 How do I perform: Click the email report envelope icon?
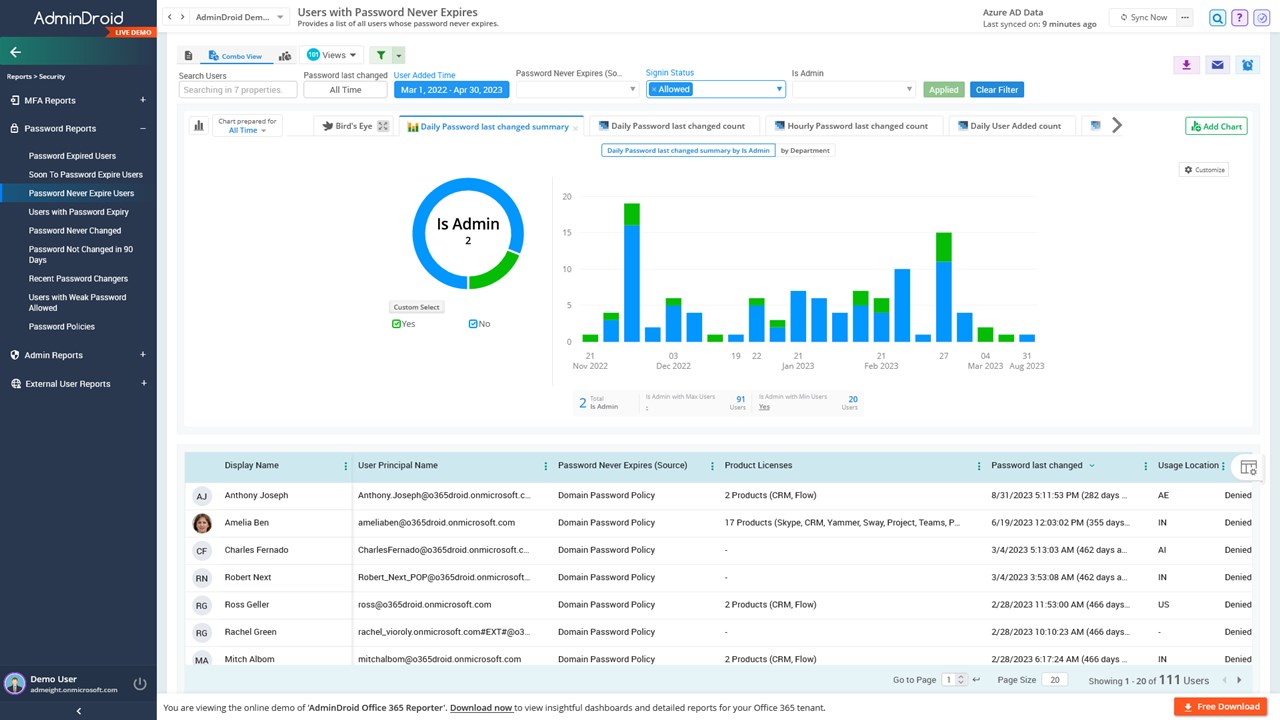[1217, 65]
